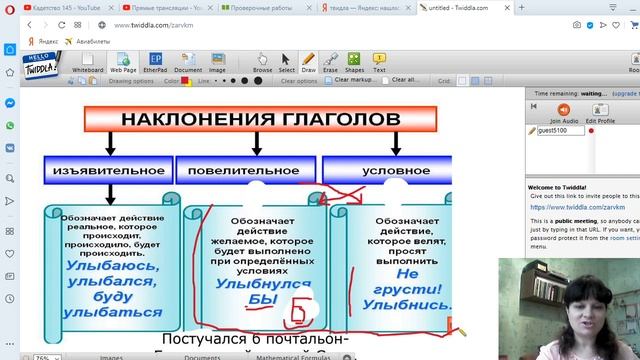Viewport: 640px width, 360px height.
Task: Pick the Erase tool
Action: [x=330, y=62]
